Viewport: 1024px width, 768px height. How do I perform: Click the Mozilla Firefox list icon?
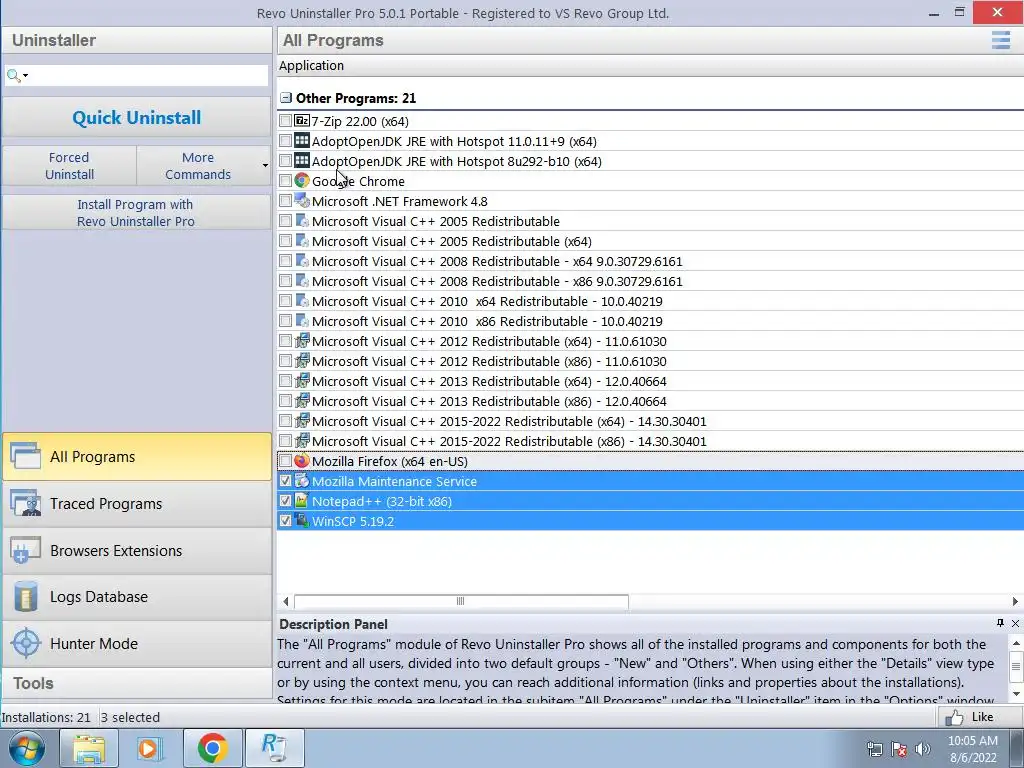[x=302, y=461]
